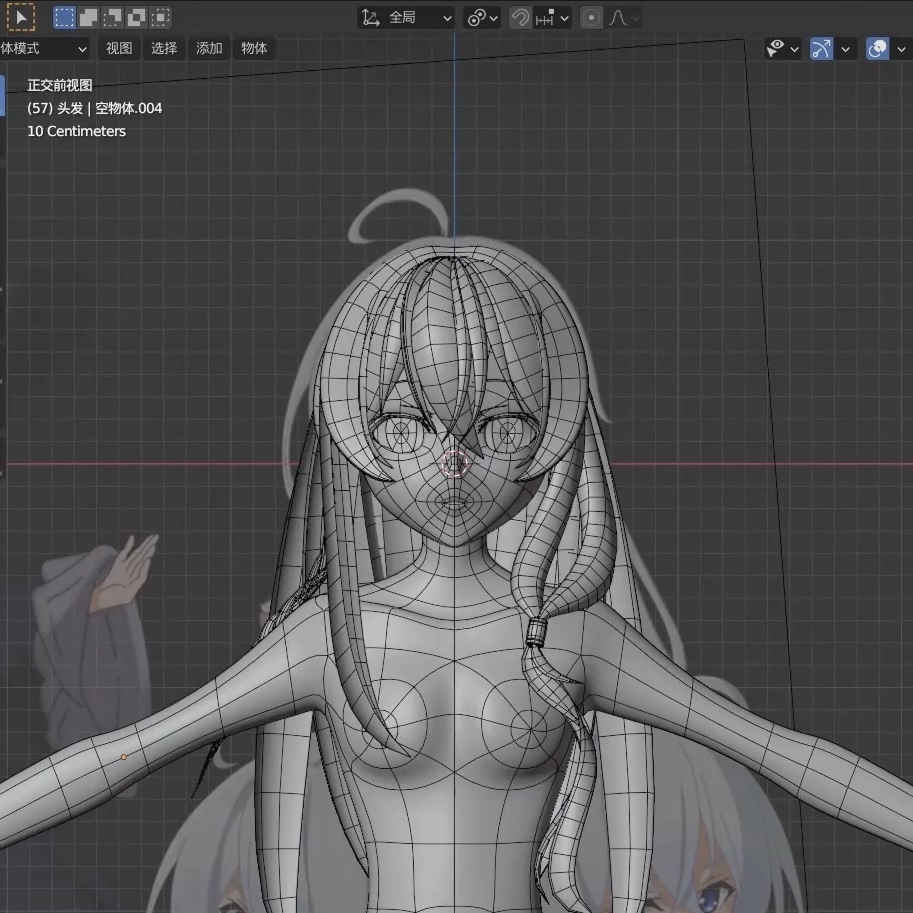Select the Tweak select tool icon
The image size is (913, 913).
21,17
